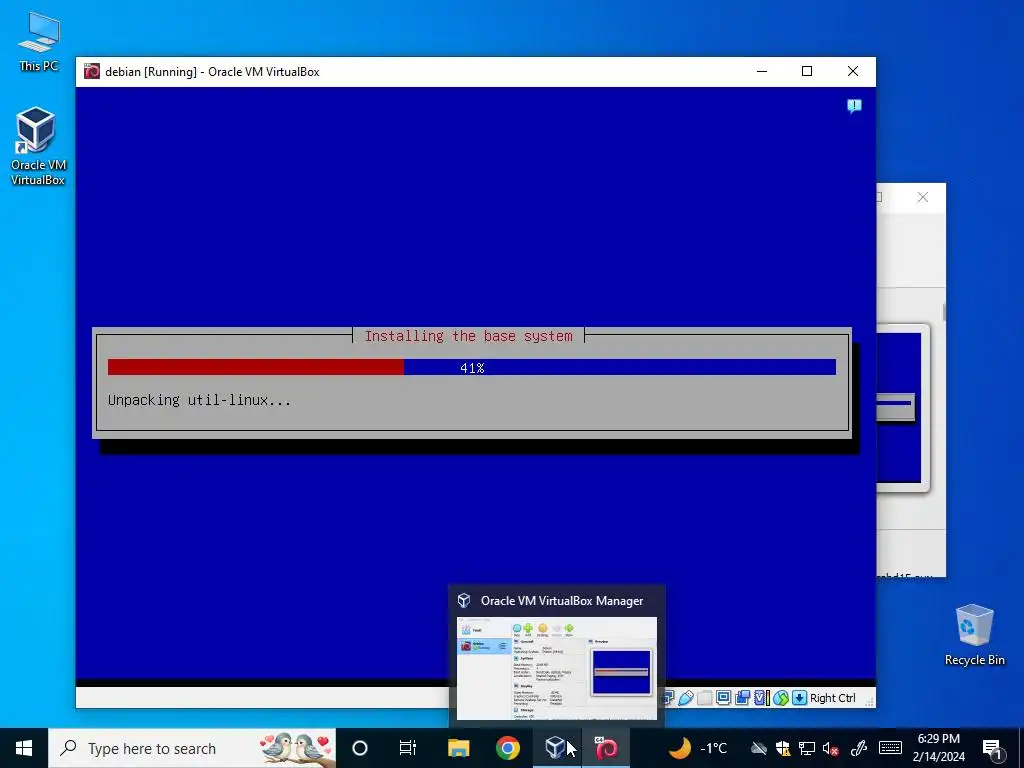The image size is (1024, 768).
Task: Open Windows Security shield tray icon
Action: coord(782,748)
